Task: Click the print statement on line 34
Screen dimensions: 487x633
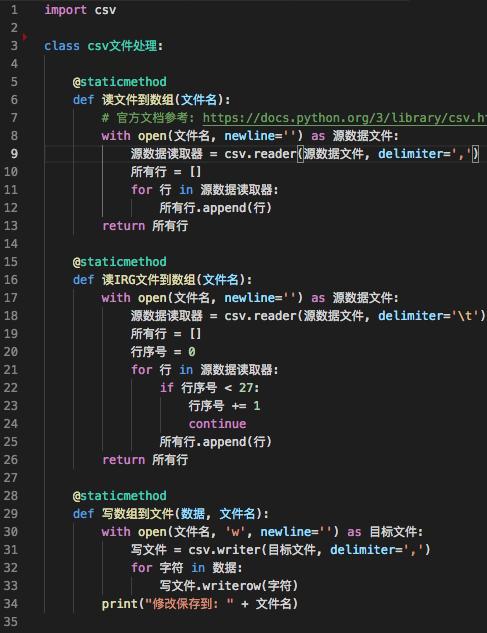Action: click(199, 604)
